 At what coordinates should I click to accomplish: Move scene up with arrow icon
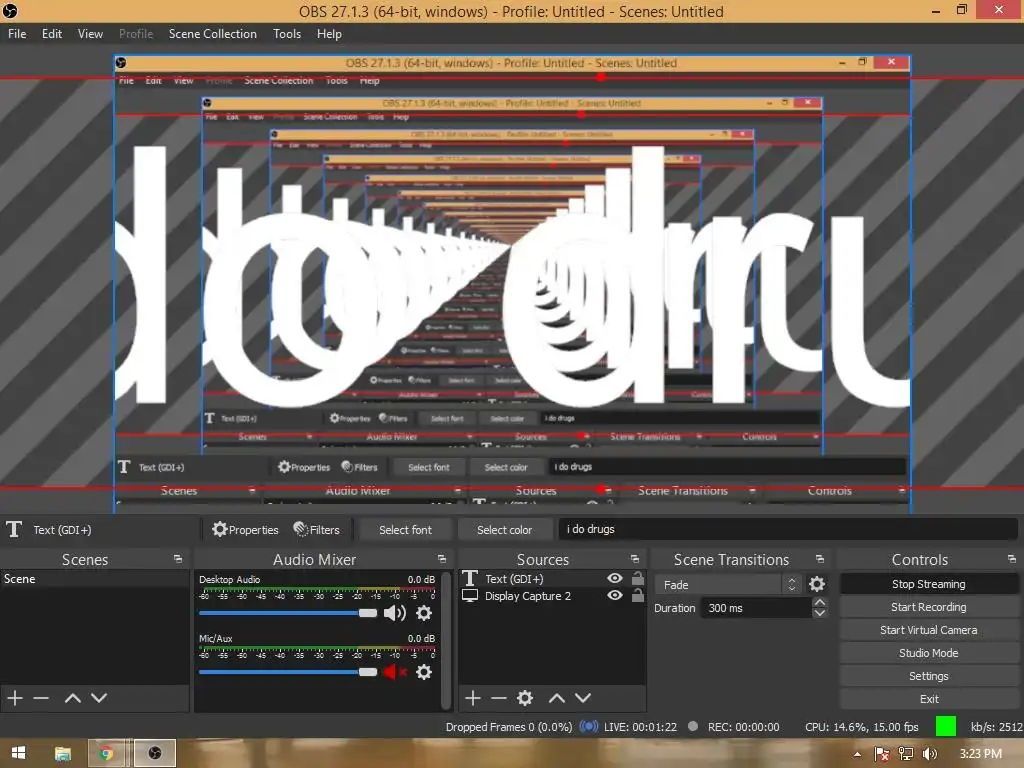72,697
